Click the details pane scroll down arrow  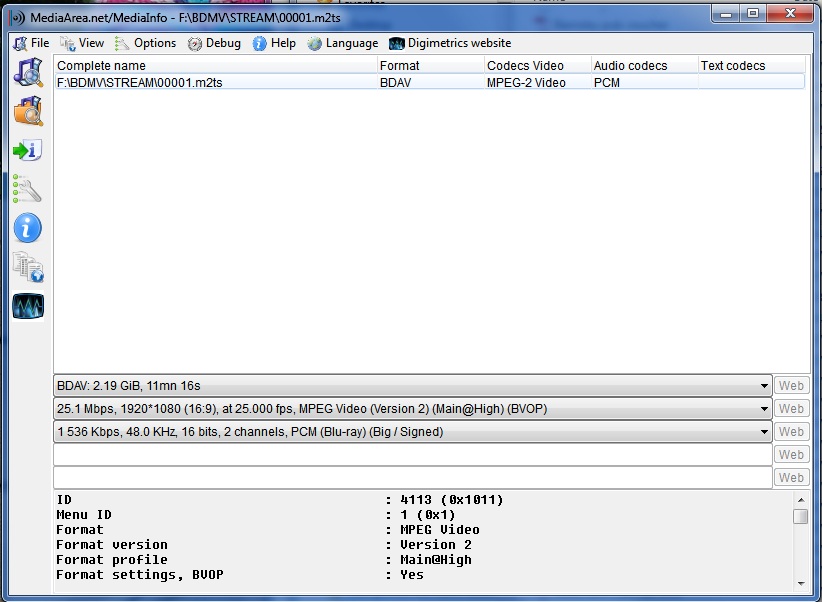[x=801, y=584]
